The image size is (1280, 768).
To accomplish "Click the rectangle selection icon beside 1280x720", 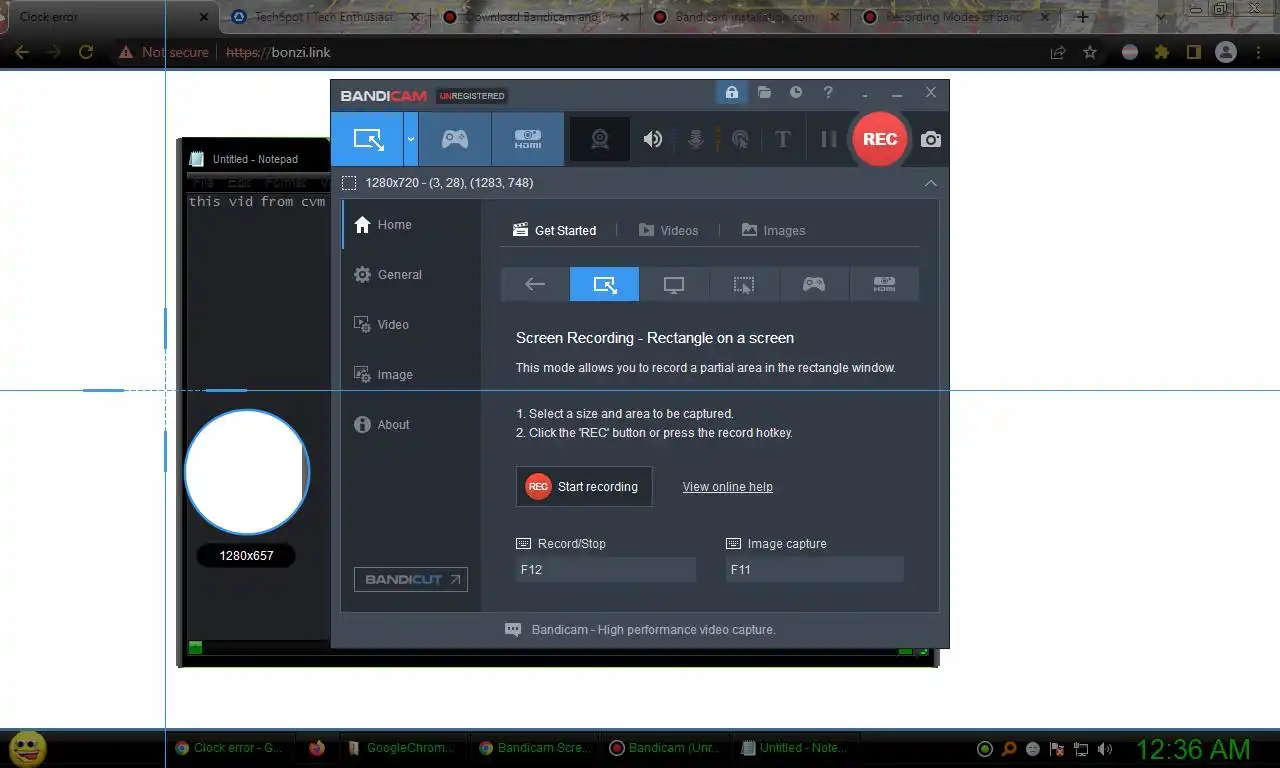I will point(349,183).
